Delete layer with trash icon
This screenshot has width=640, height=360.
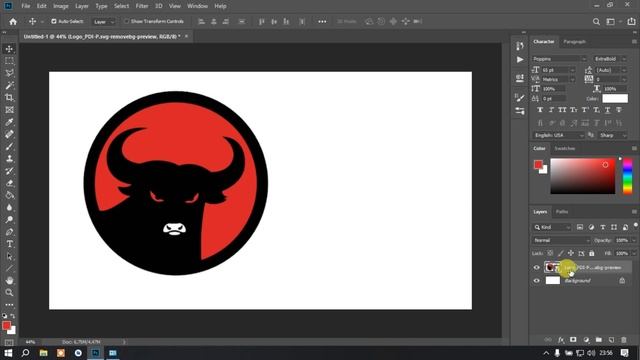point(624,340)
